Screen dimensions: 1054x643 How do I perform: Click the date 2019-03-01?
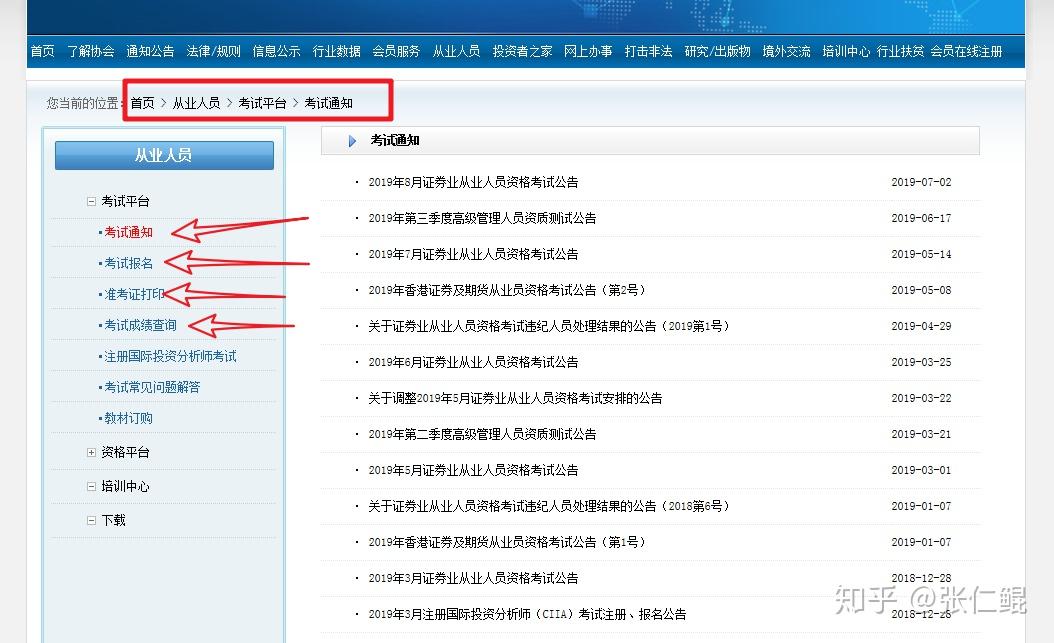point(921,470)
